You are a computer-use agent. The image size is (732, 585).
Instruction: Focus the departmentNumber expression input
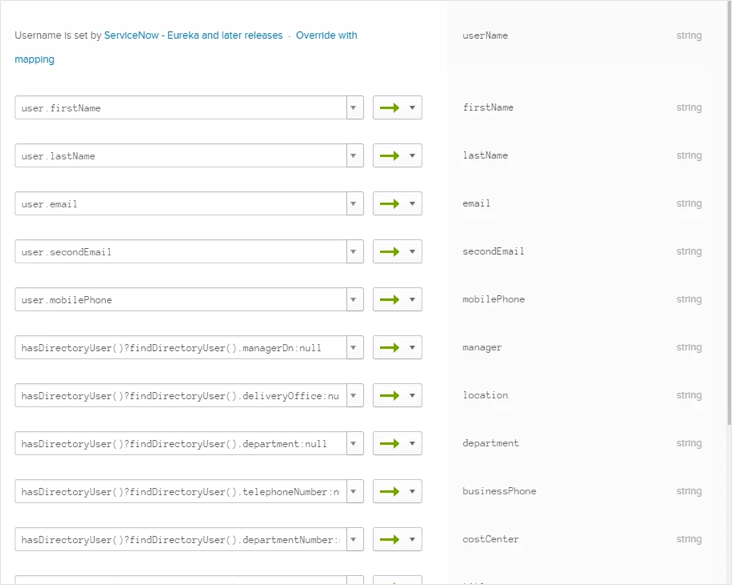coord(180,540)
